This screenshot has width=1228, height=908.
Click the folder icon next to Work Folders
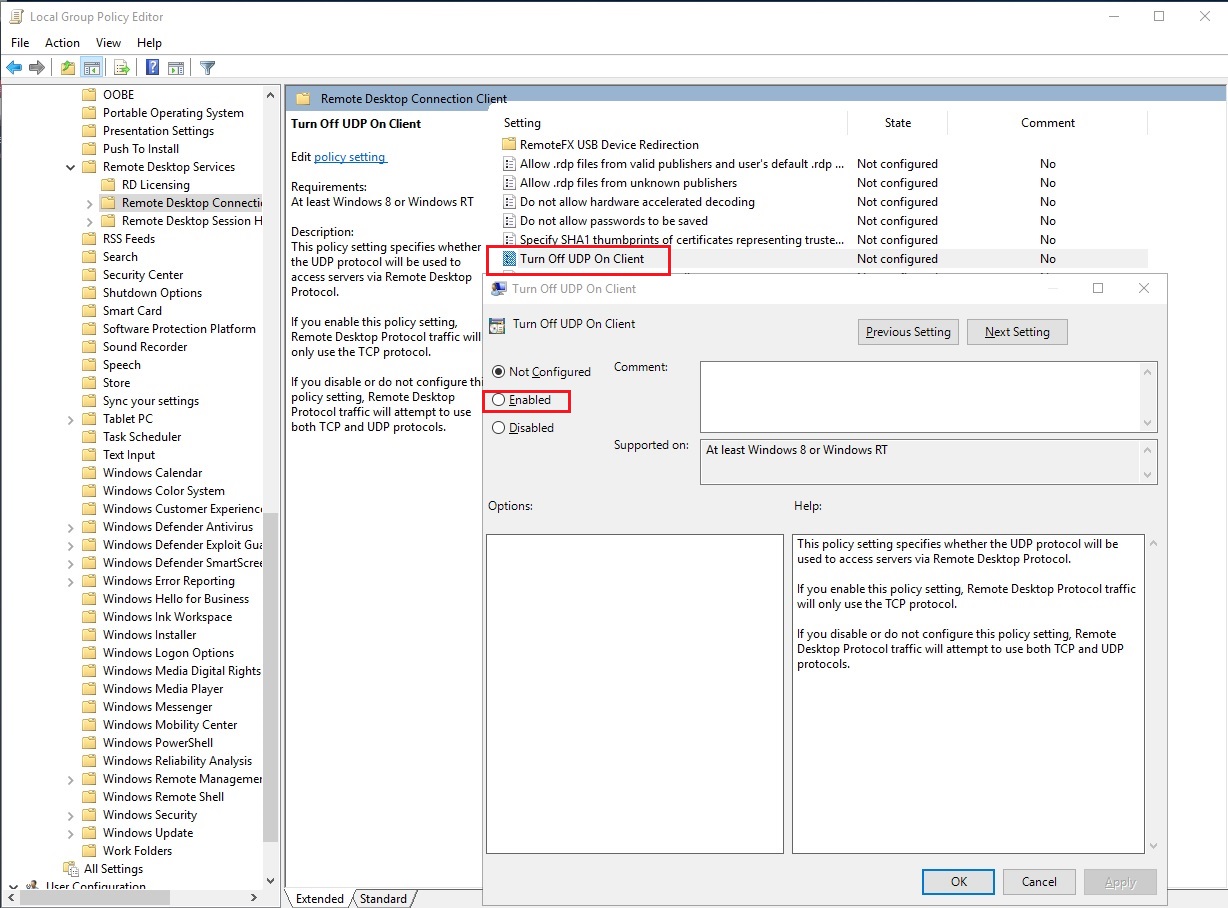point(89,851)
